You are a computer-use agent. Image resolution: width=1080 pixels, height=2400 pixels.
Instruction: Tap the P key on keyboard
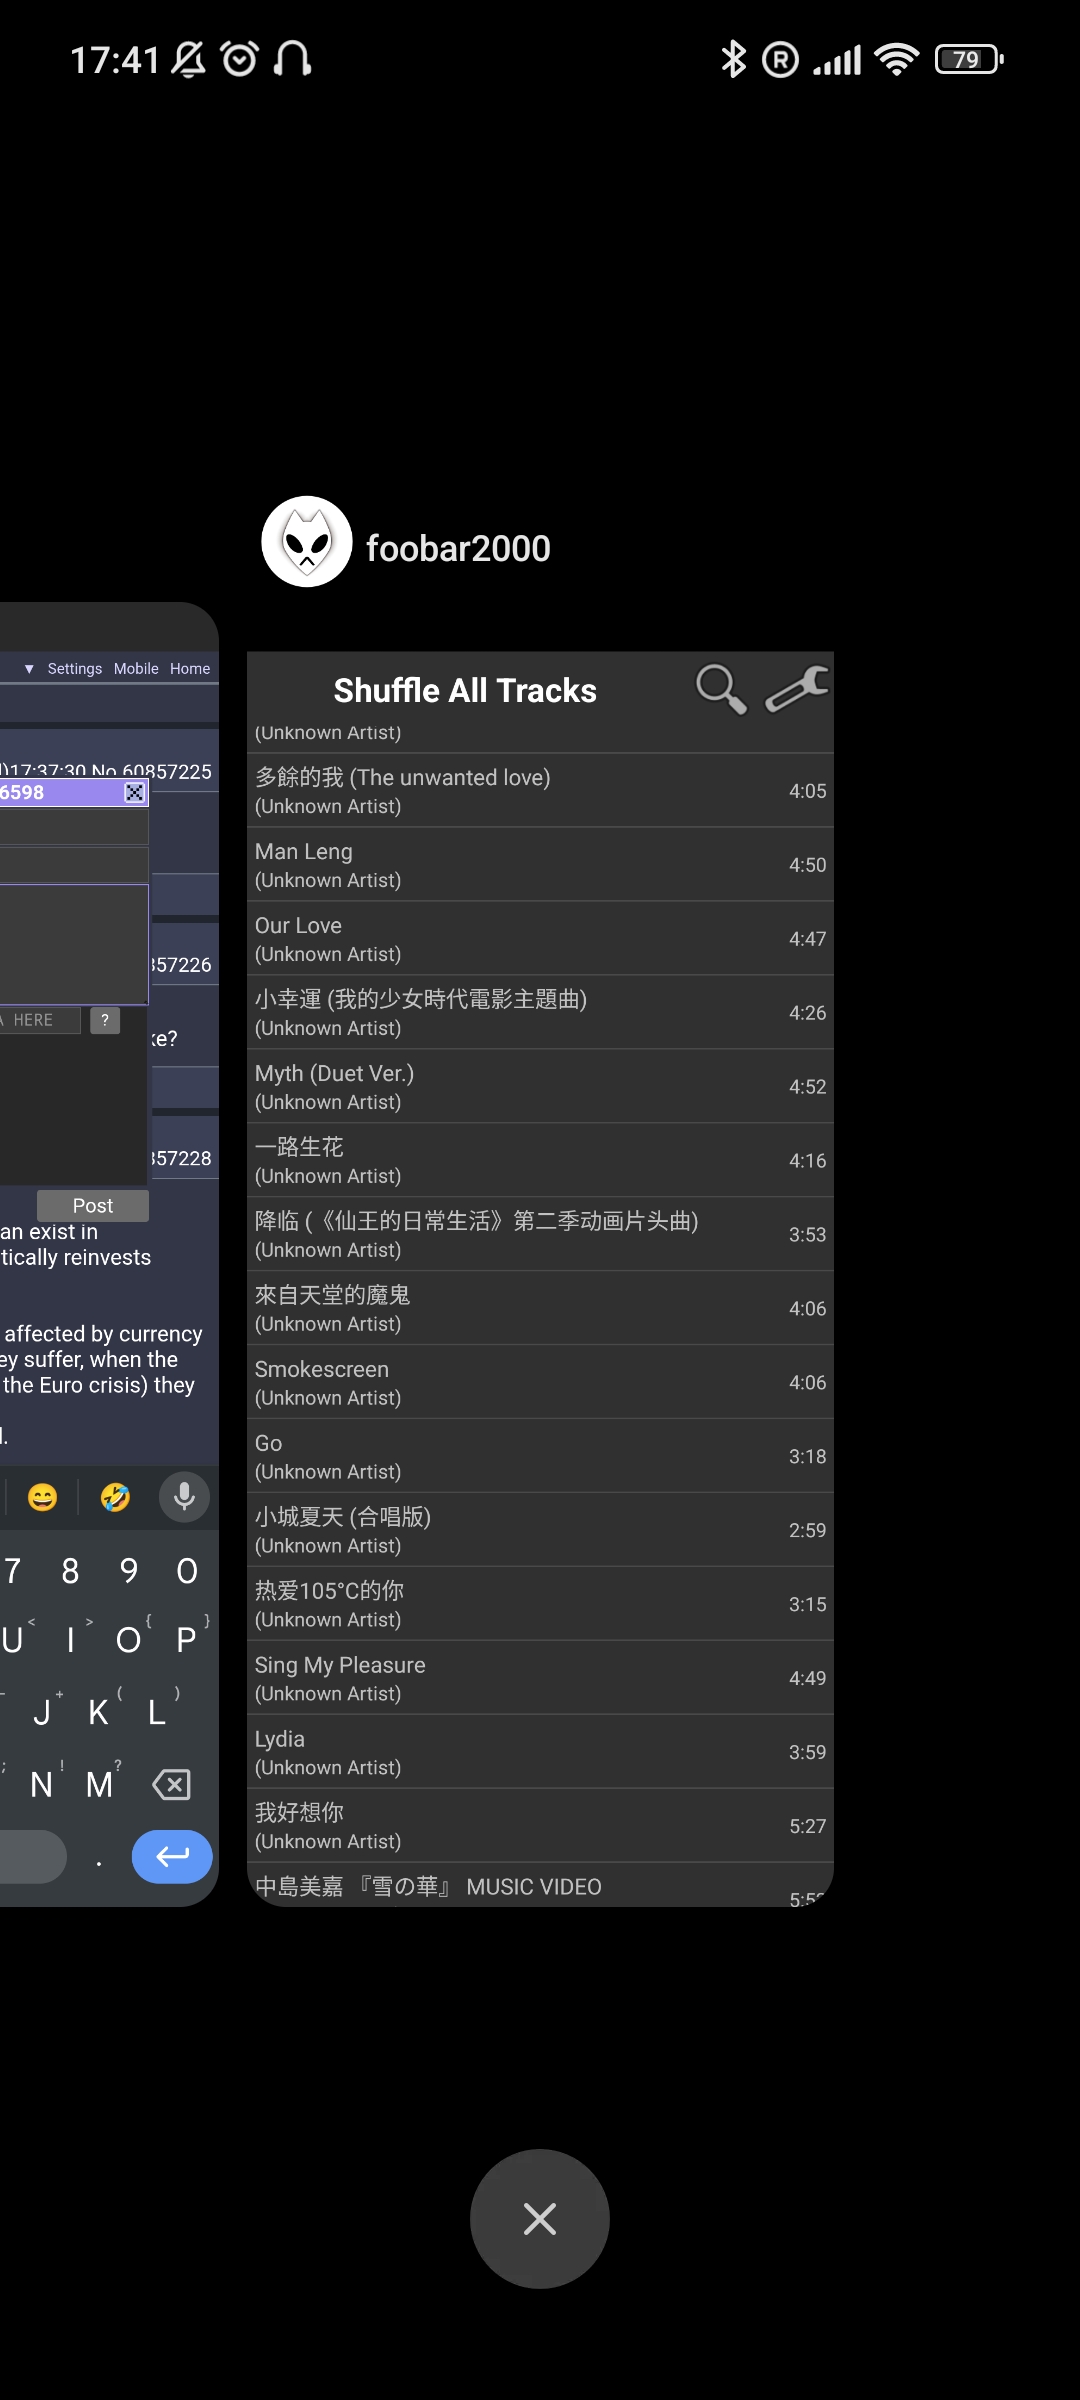pyautogui.click(x=186, y=1640)
